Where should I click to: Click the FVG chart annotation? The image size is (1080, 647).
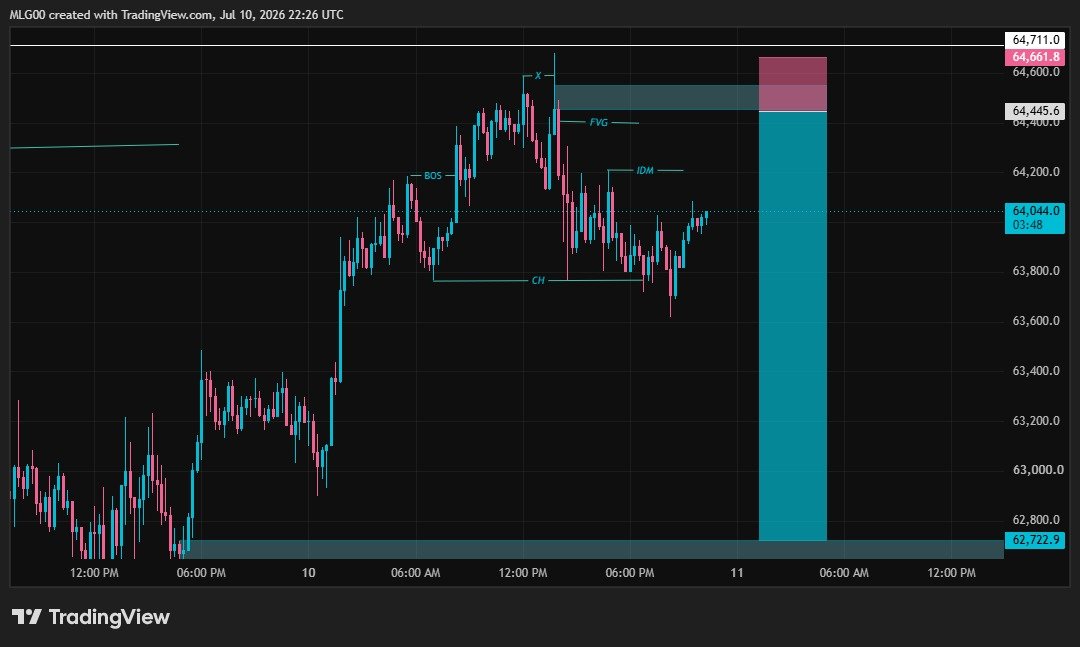[599, 123]
